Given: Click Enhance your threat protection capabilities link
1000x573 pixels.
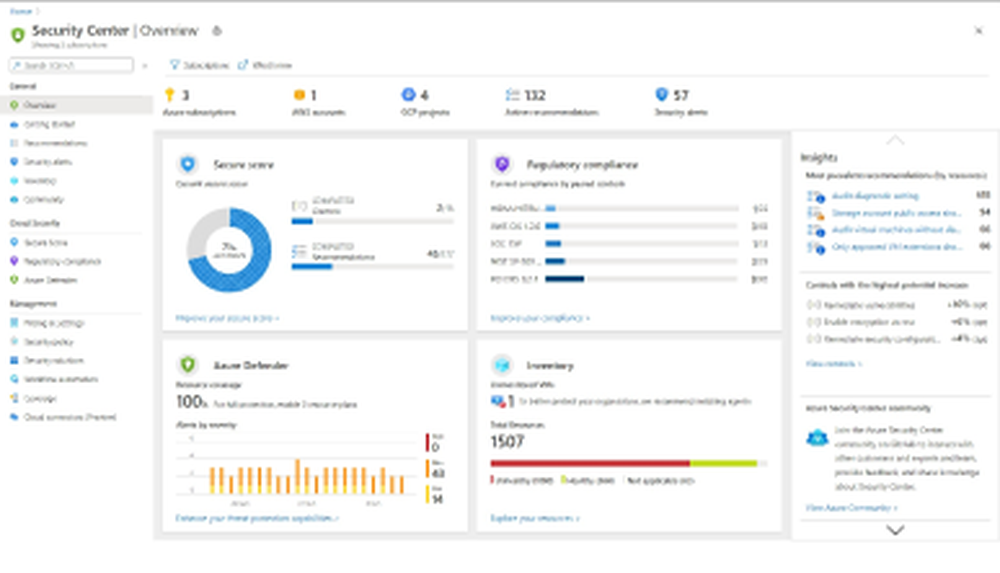Looking at the screenshot, I should pyautogui.click(x=257, y=518).
